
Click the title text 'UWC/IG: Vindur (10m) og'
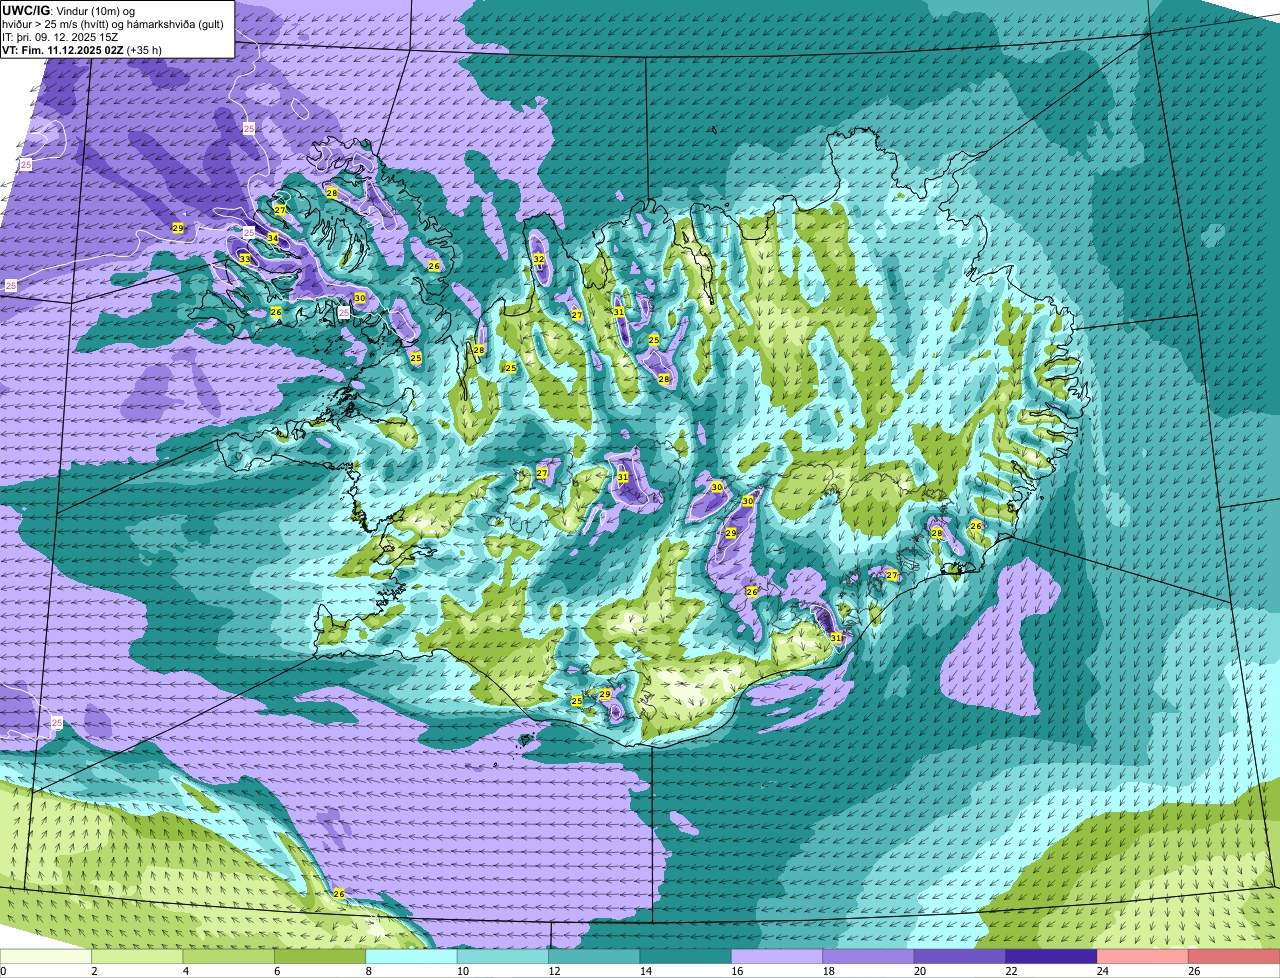pos(69,10)
